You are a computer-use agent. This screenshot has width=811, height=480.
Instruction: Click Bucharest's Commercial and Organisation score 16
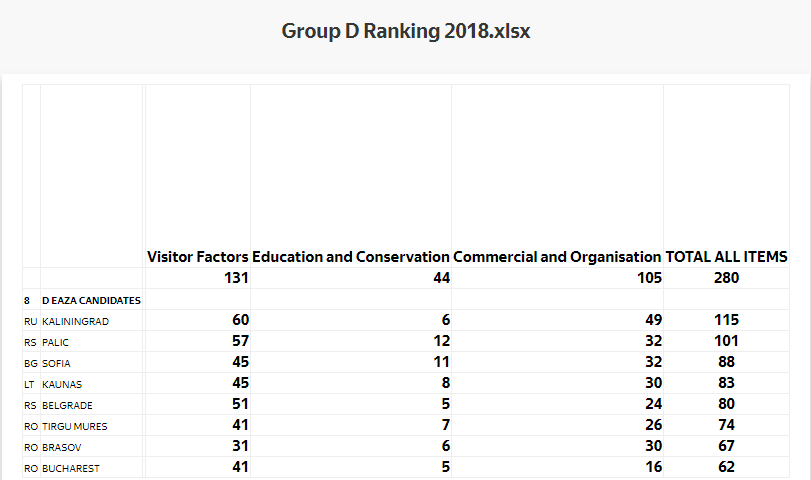(x=652, y=467)
